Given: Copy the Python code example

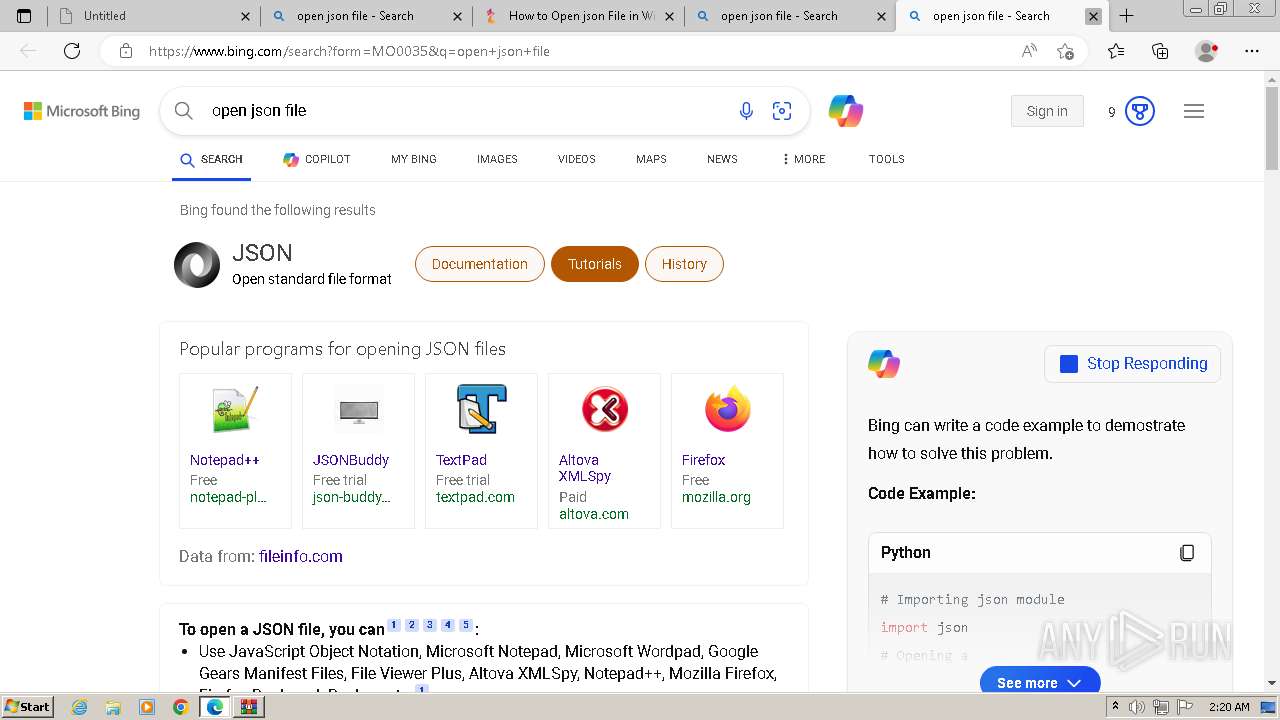Looking at the screenshot, I should (1187, 553).
